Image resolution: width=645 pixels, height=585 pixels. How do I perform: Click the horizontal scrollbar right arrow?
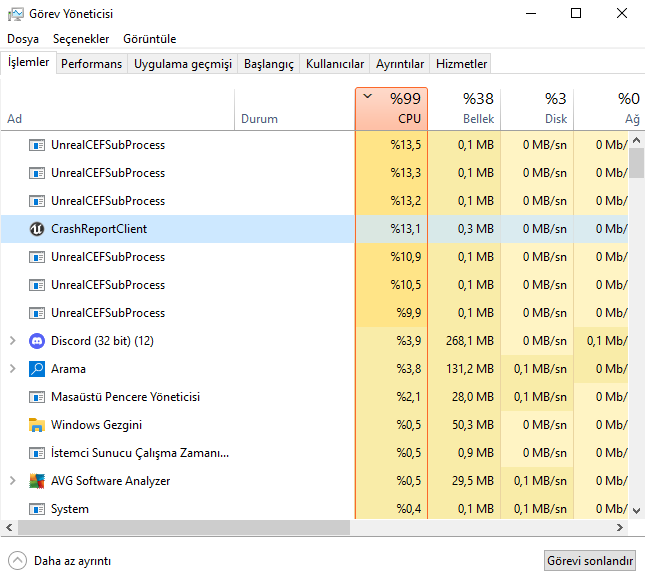tap(619, 527)
